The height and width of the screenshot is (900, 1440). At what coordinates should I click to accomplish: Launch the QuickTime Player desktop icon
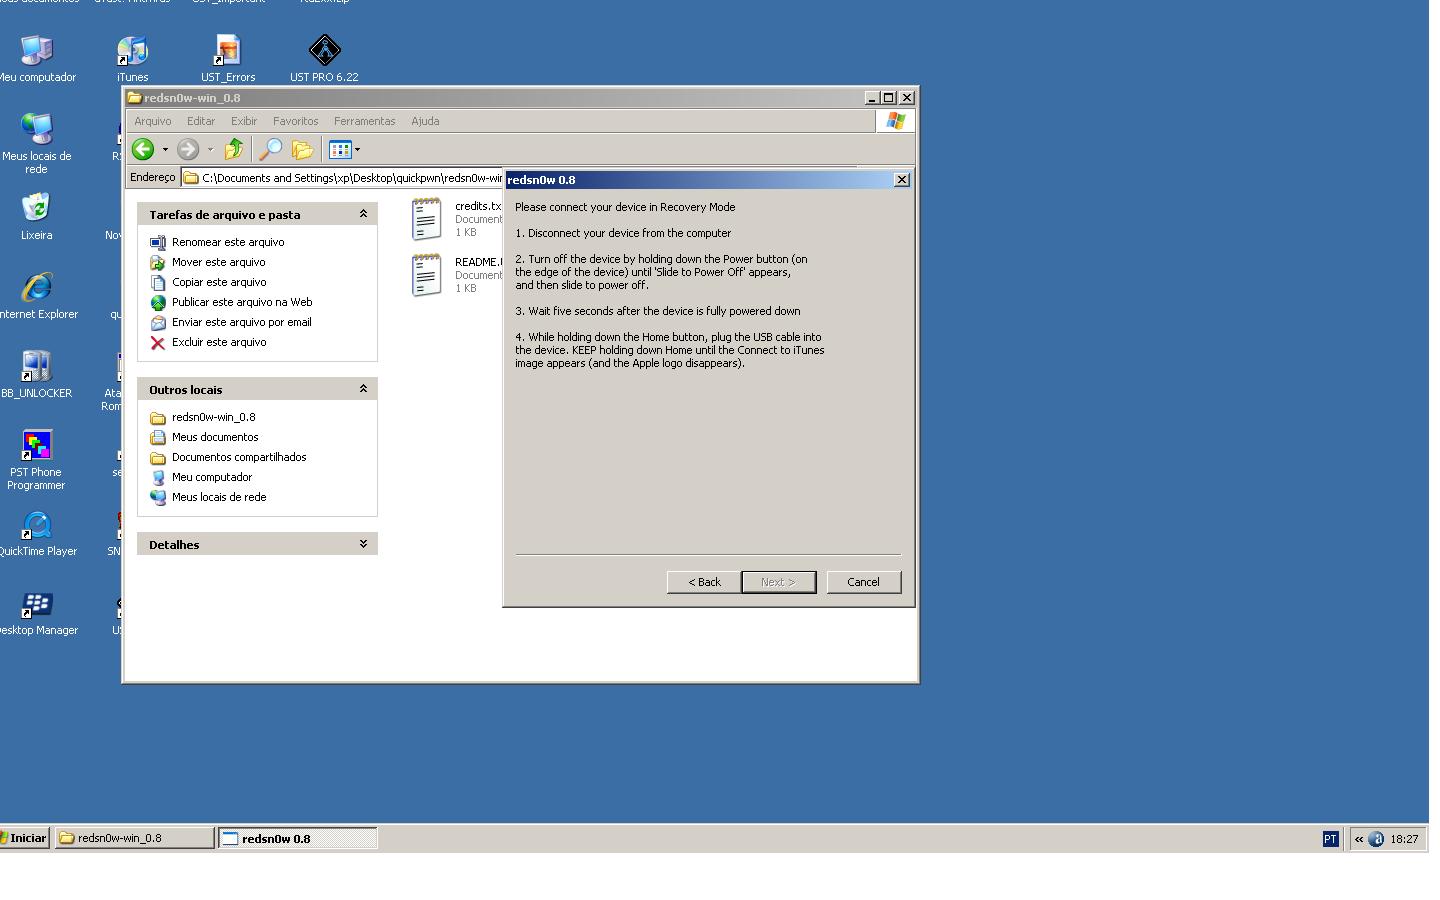tap(36, 524)
